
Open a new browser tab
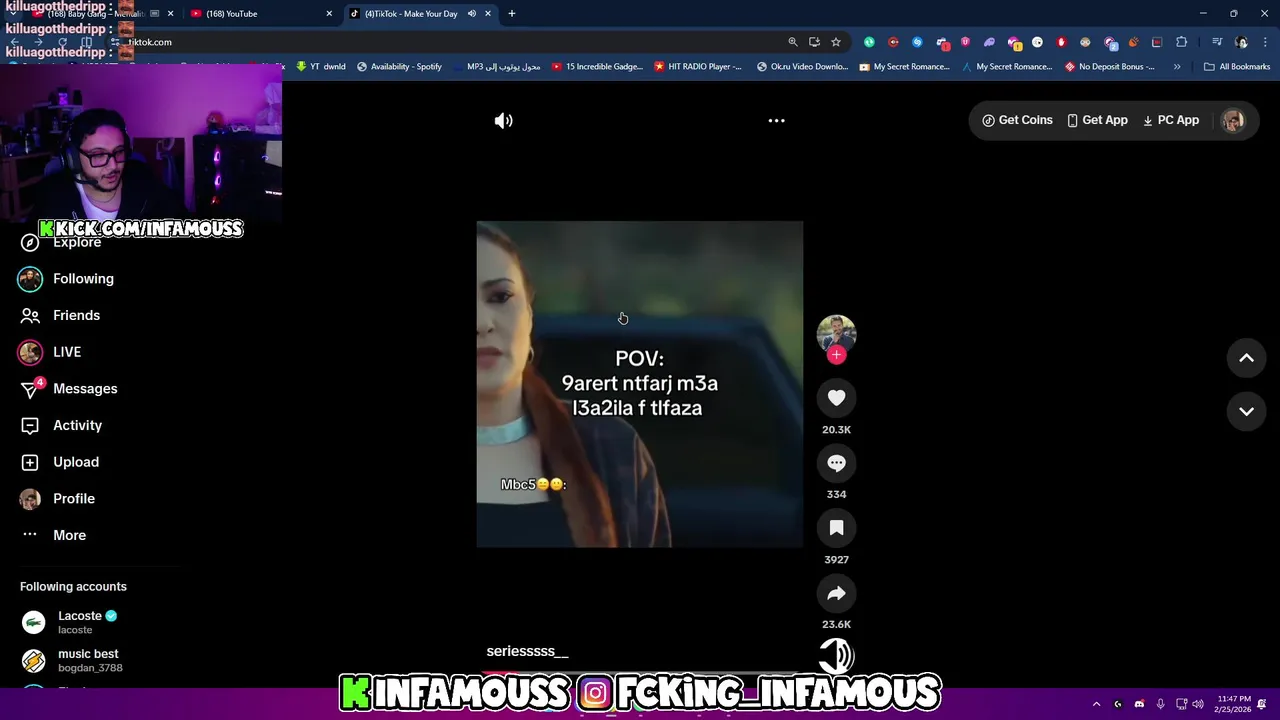(511, 13)
